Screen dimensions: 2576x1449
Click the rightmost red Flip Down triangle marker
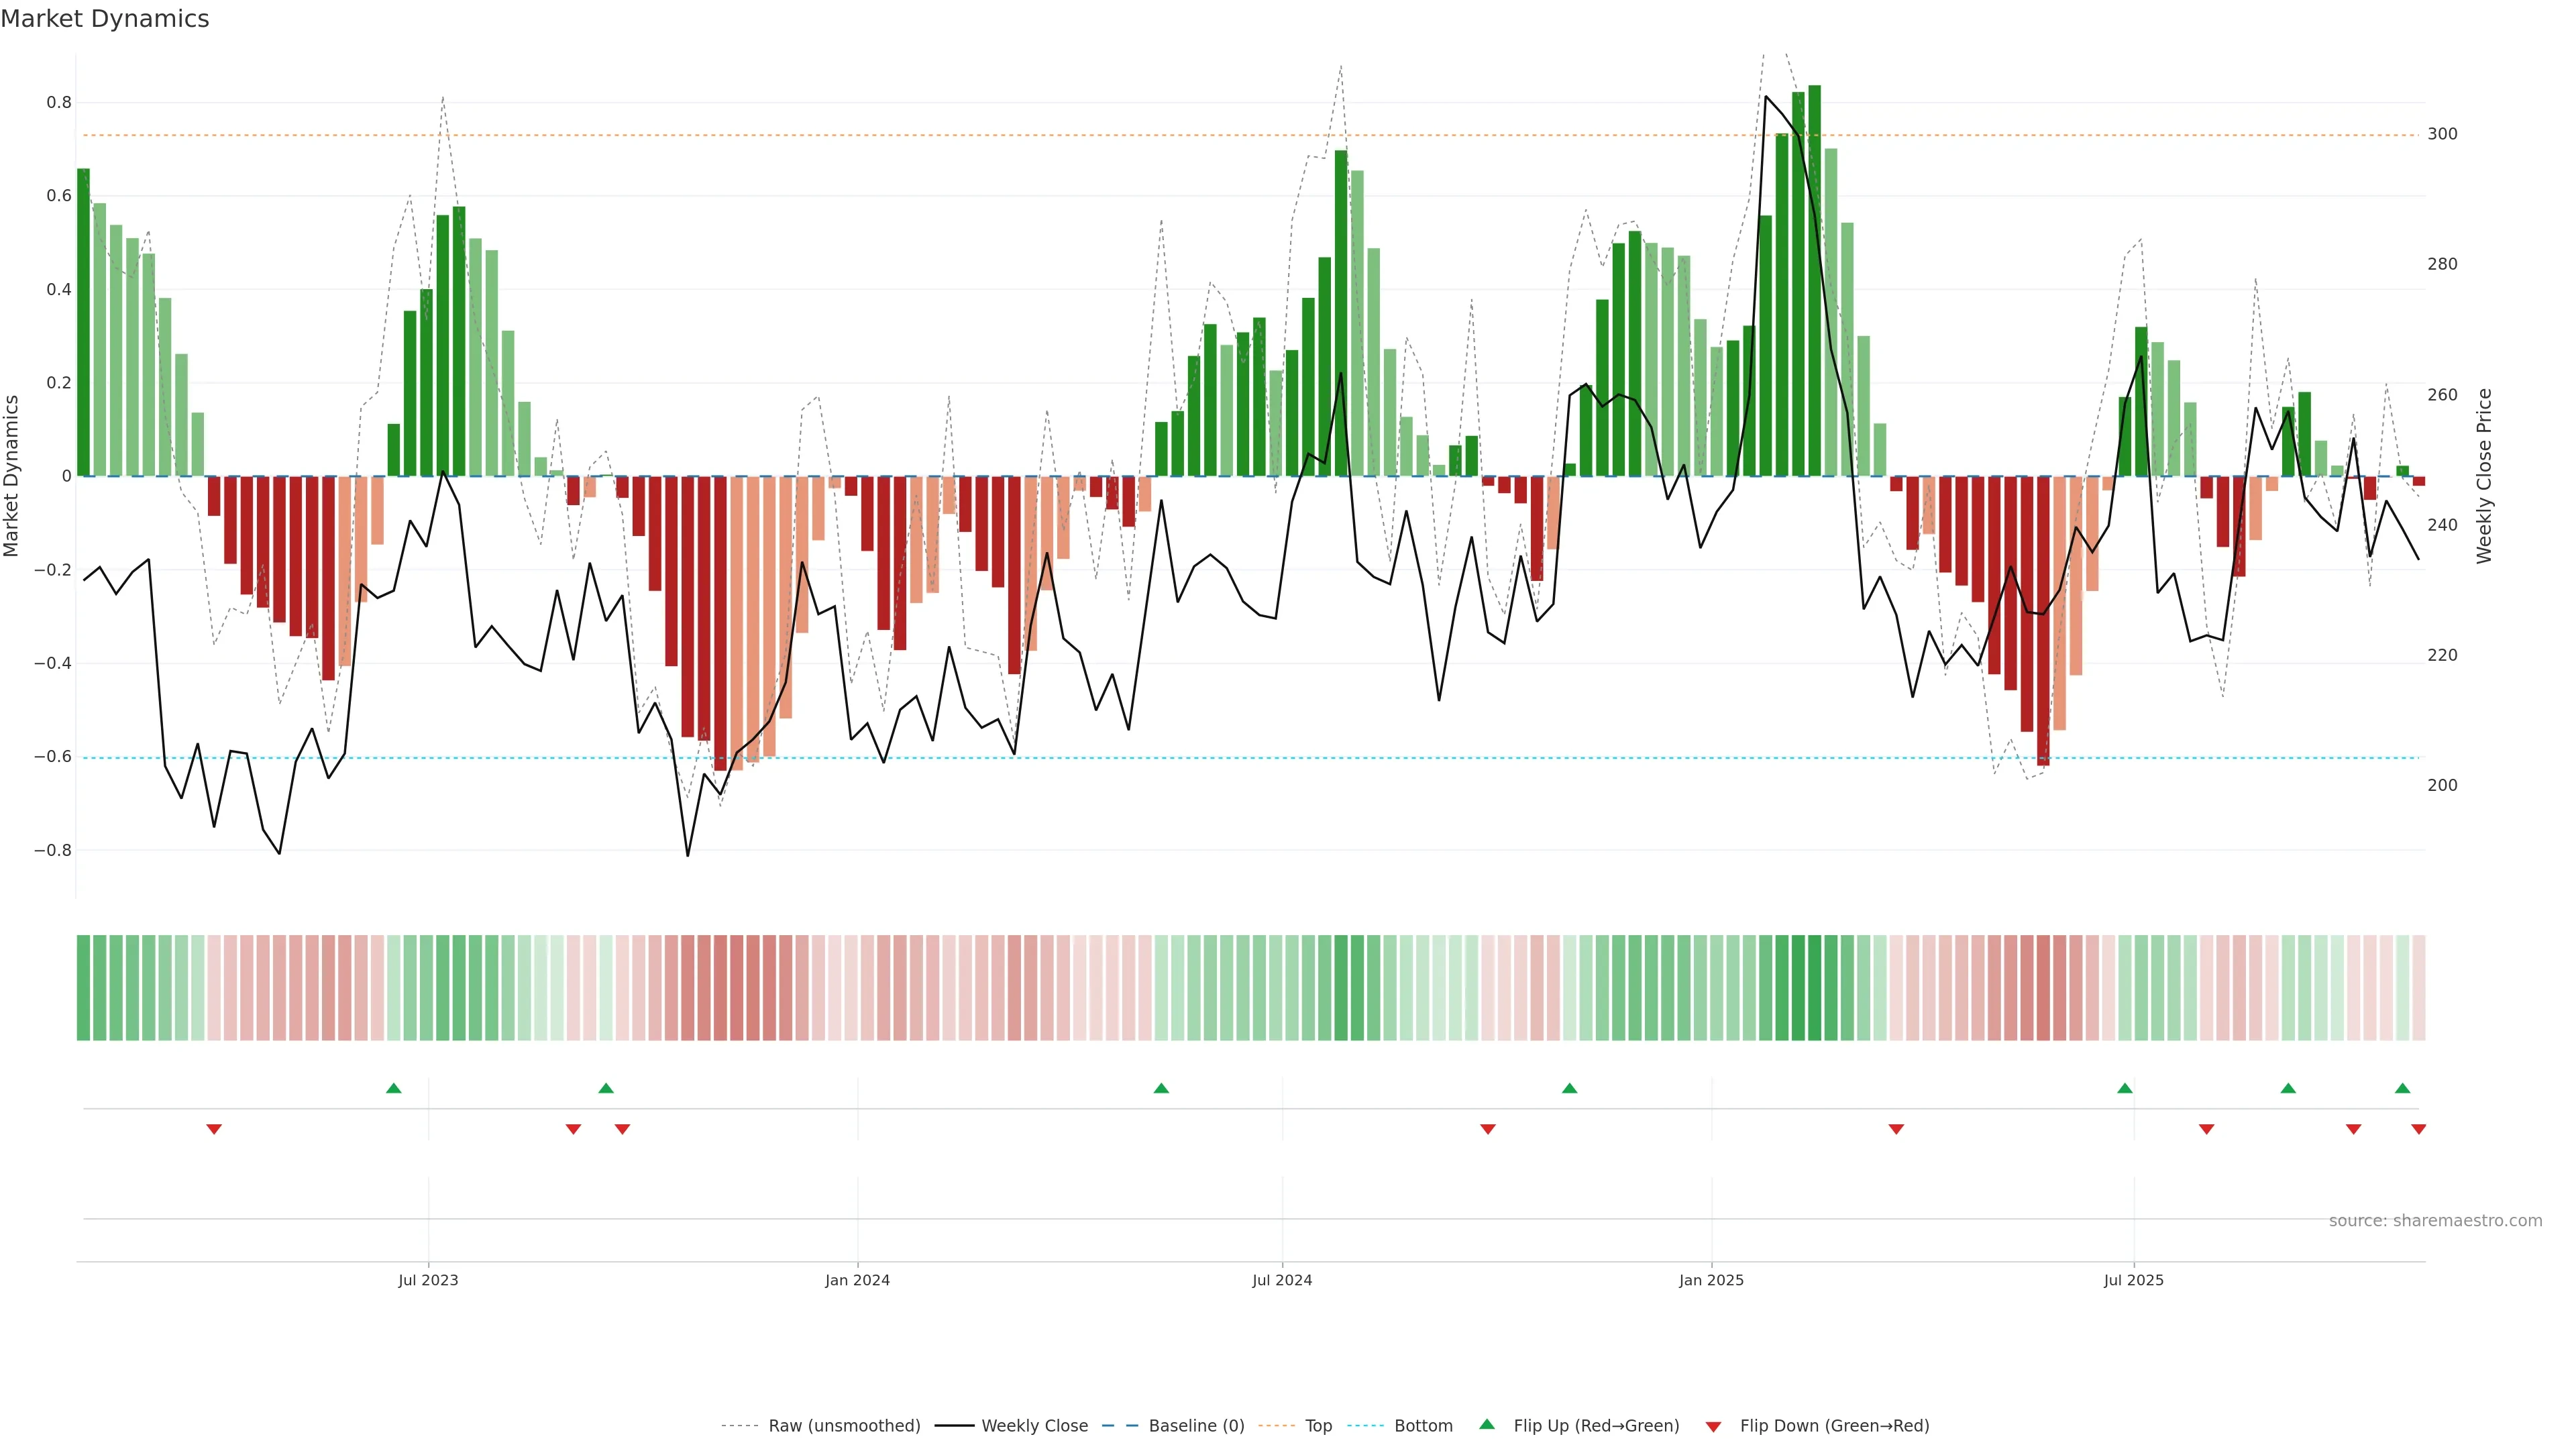pyautogui.click(x=2418, y=1129)
